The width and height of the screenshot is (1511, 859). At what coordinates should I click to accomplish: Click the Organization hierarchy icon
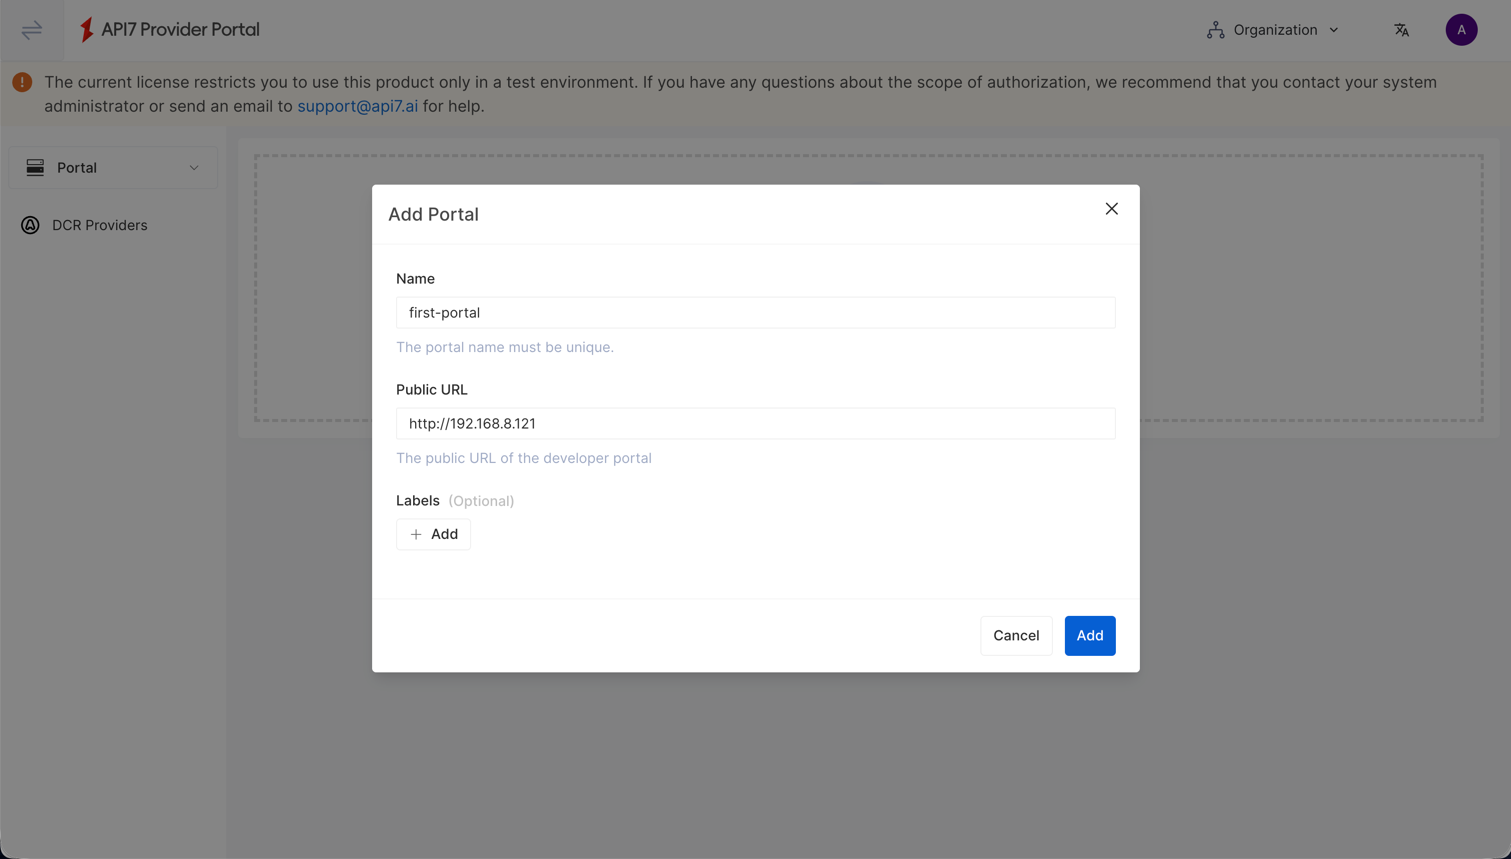click(x=1215, y=30)
